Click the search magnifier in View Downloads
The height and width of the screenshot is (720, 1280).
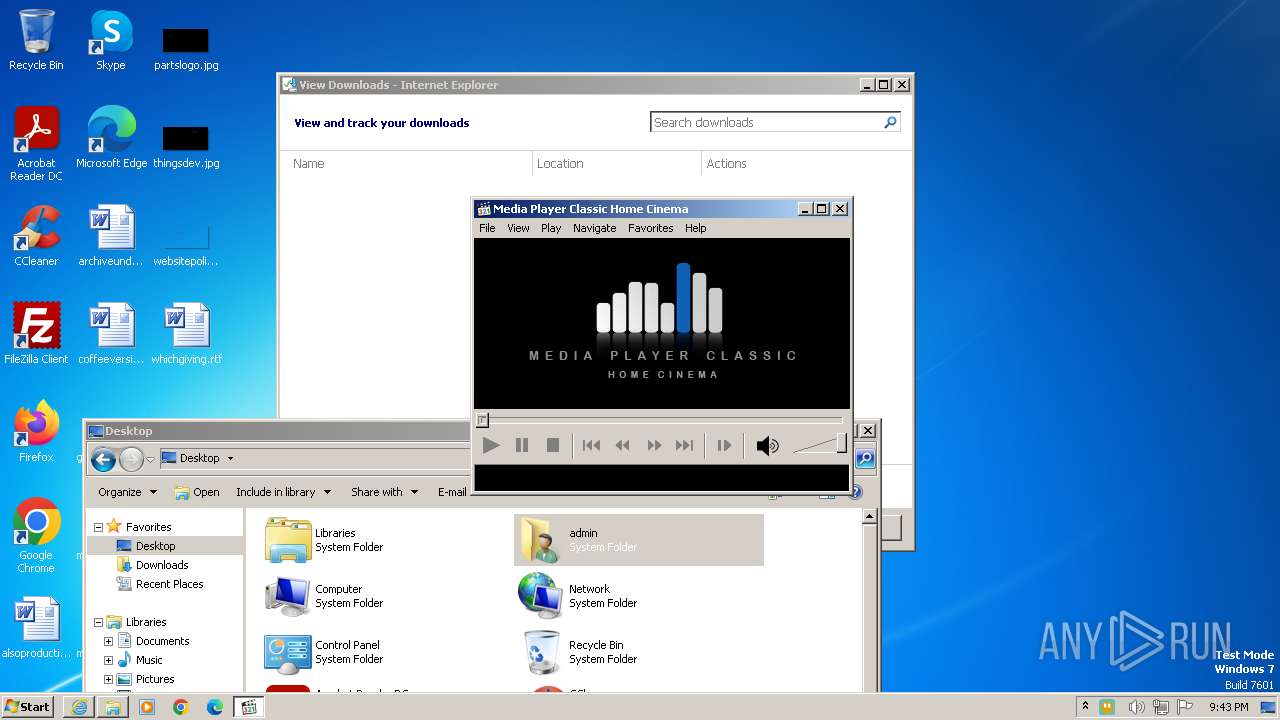tap(890, 122)
